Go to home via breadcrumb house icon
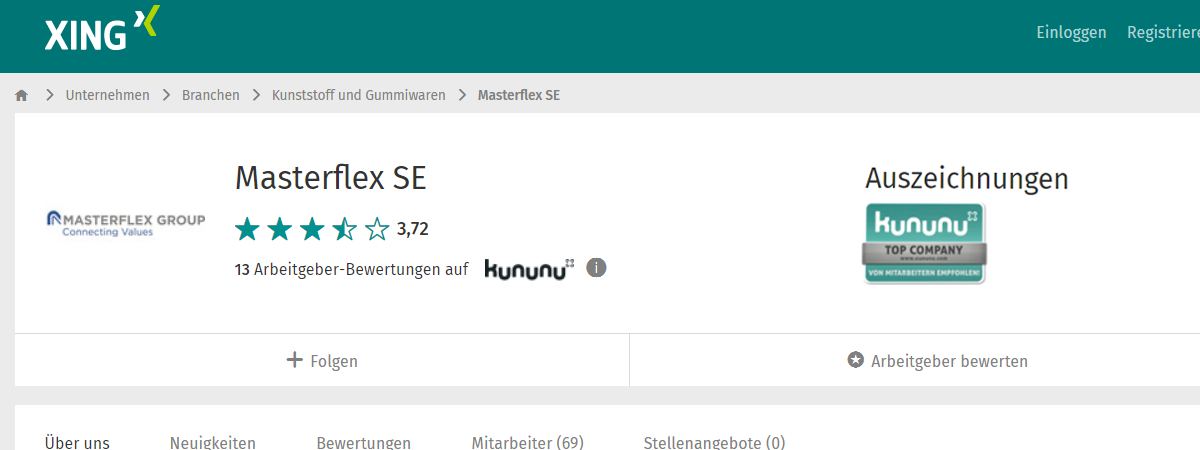This screenshot has width=1200, height=450. [x=22, y=96]
